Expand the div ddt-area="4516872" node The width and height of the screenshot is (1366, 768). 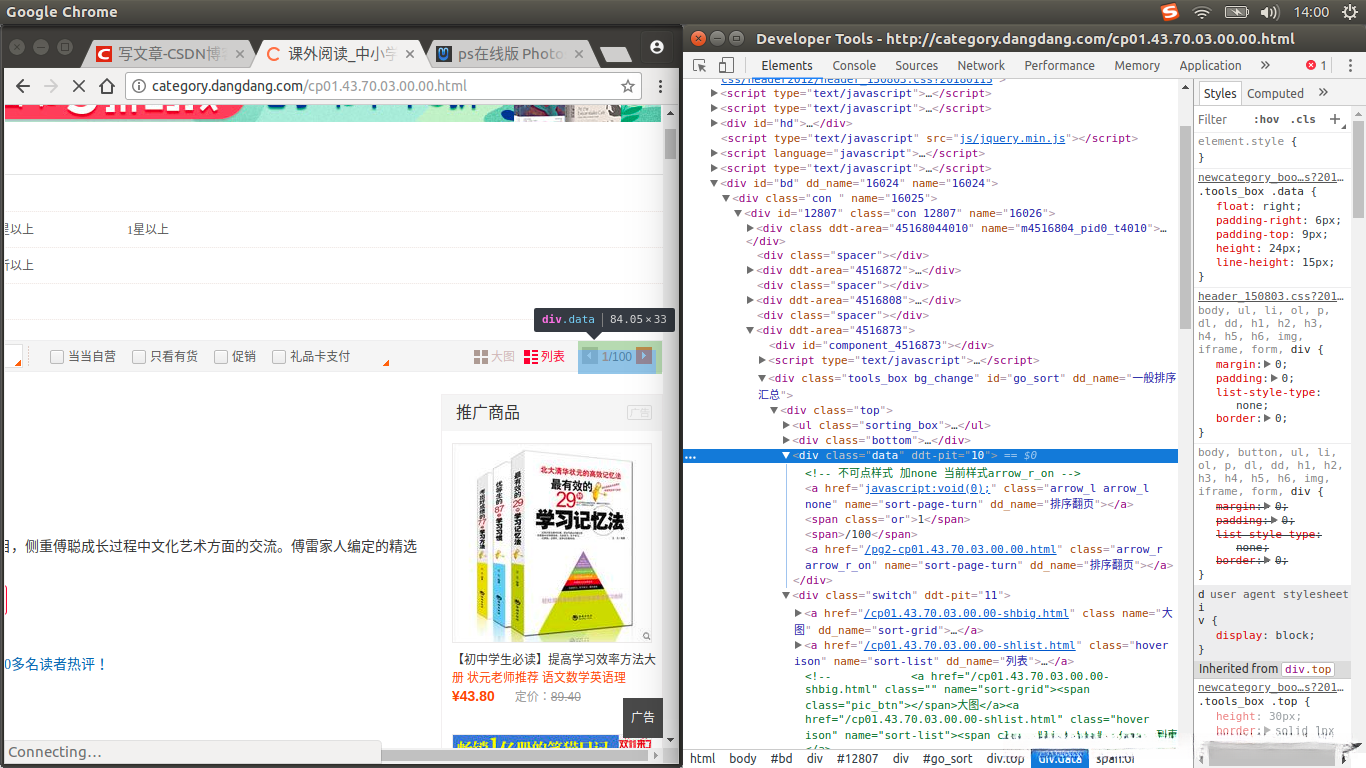751,270
